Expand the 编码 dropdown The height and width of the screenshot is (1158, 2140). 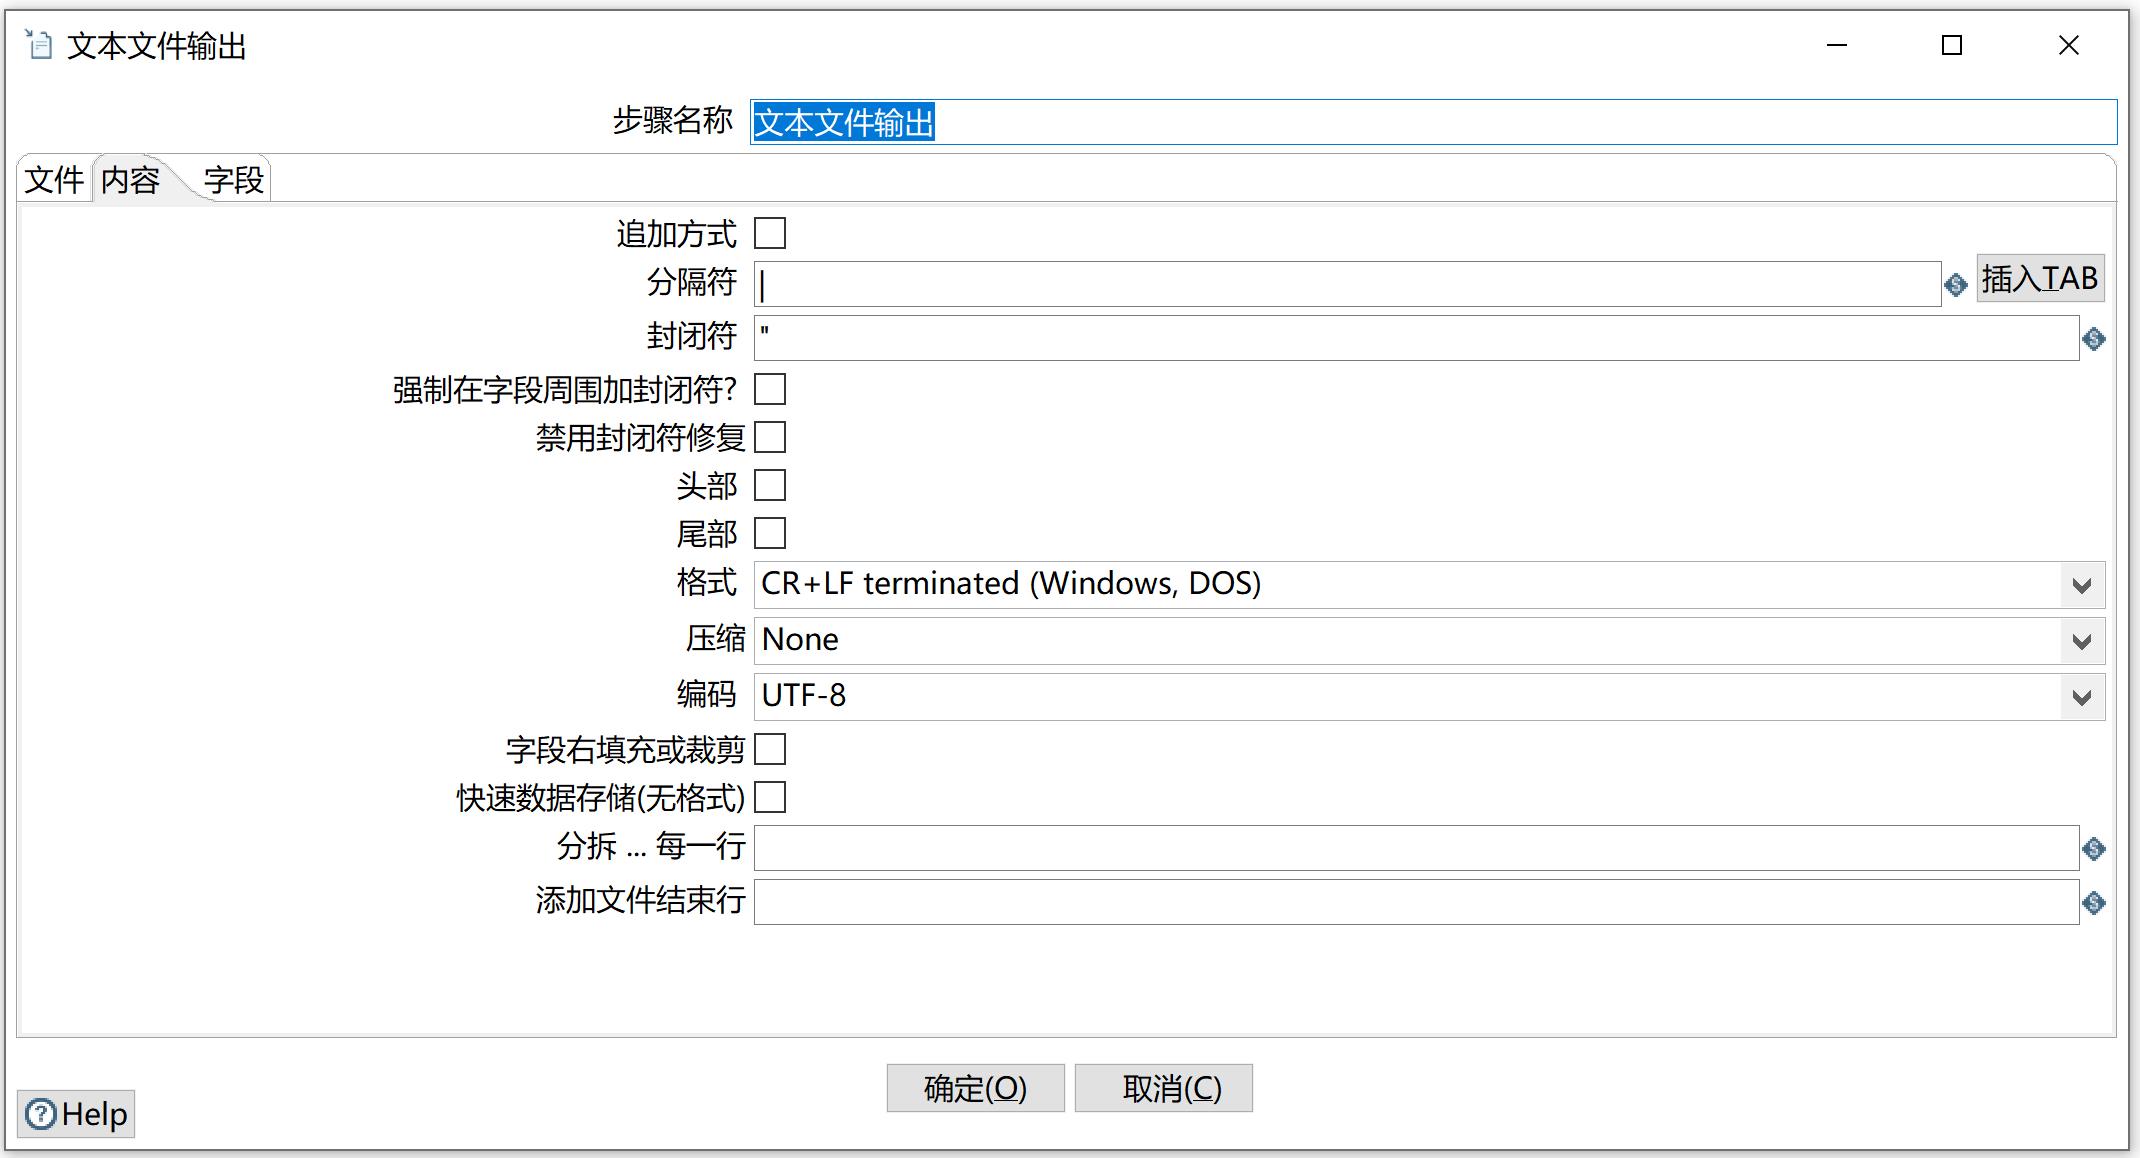coord(2083,697)
